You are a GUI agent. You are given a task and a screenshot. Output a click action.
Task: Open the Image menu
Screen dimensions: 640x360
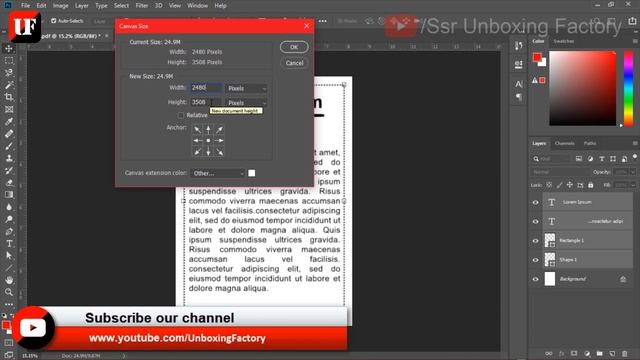60,6
